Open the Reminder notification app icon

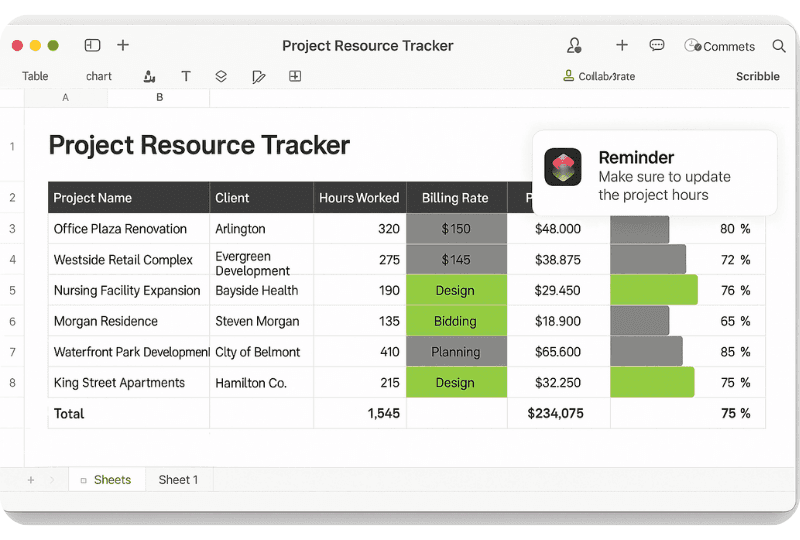pyautogui.click(x=563, y=167)
